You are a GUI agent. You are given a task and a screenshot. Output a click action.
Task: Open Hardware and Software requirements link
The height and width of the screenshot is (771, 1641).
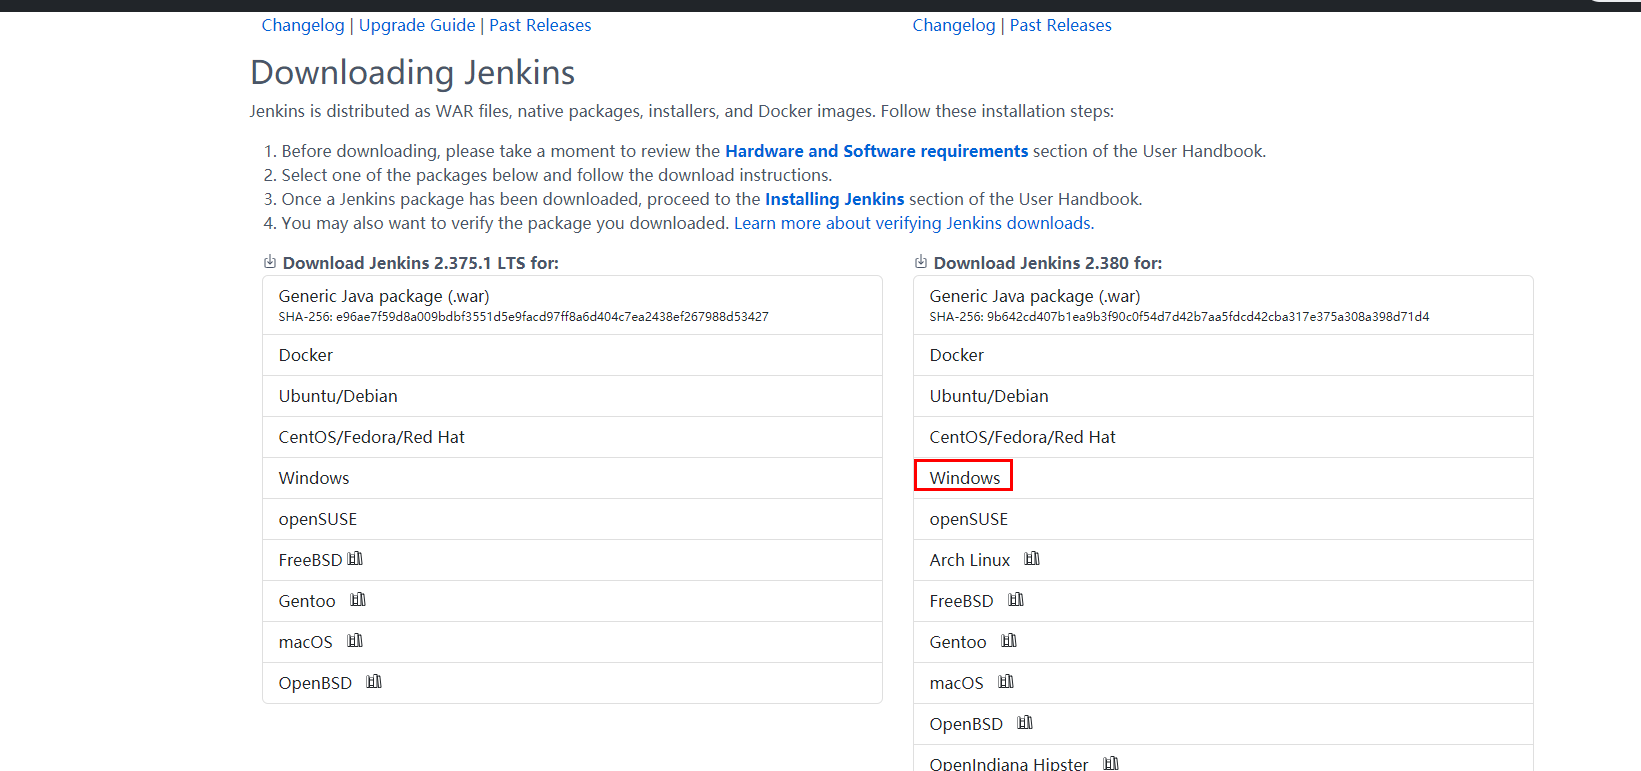click(x=877, y=151)
